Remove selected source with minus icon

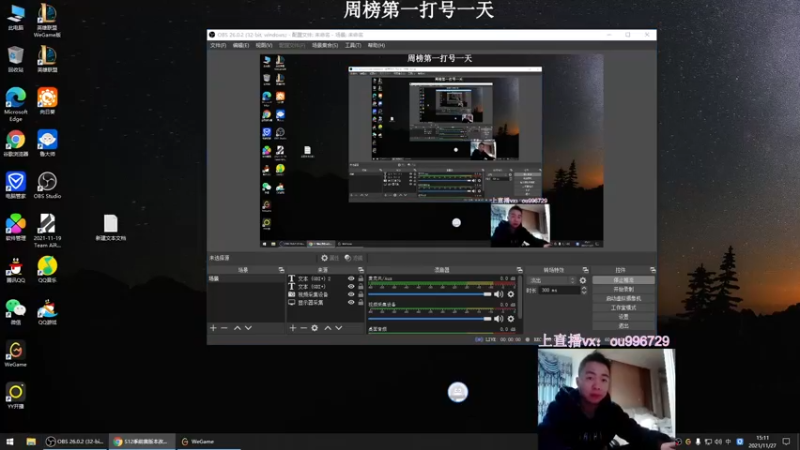[x=304, y=328]
